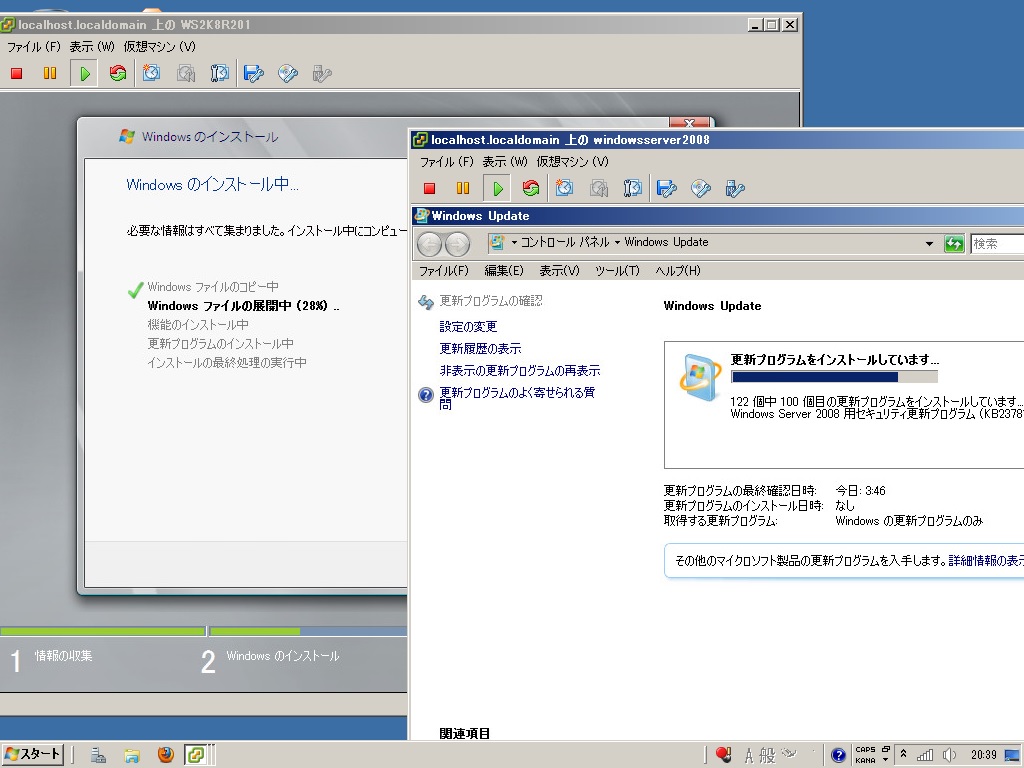Click the vSphere client taskbar button
1024x768 pixels.
coord(196,755)
